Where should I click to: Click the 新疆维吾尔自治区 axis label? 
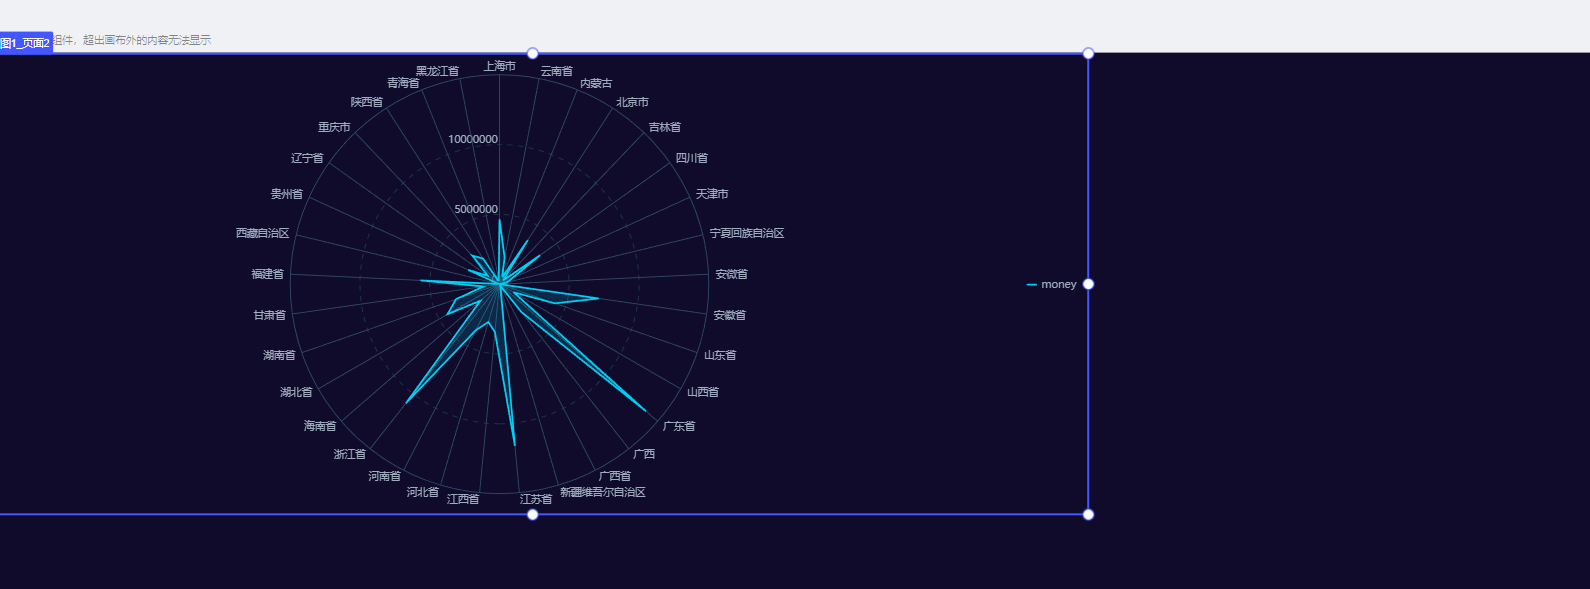click(603, 492)
